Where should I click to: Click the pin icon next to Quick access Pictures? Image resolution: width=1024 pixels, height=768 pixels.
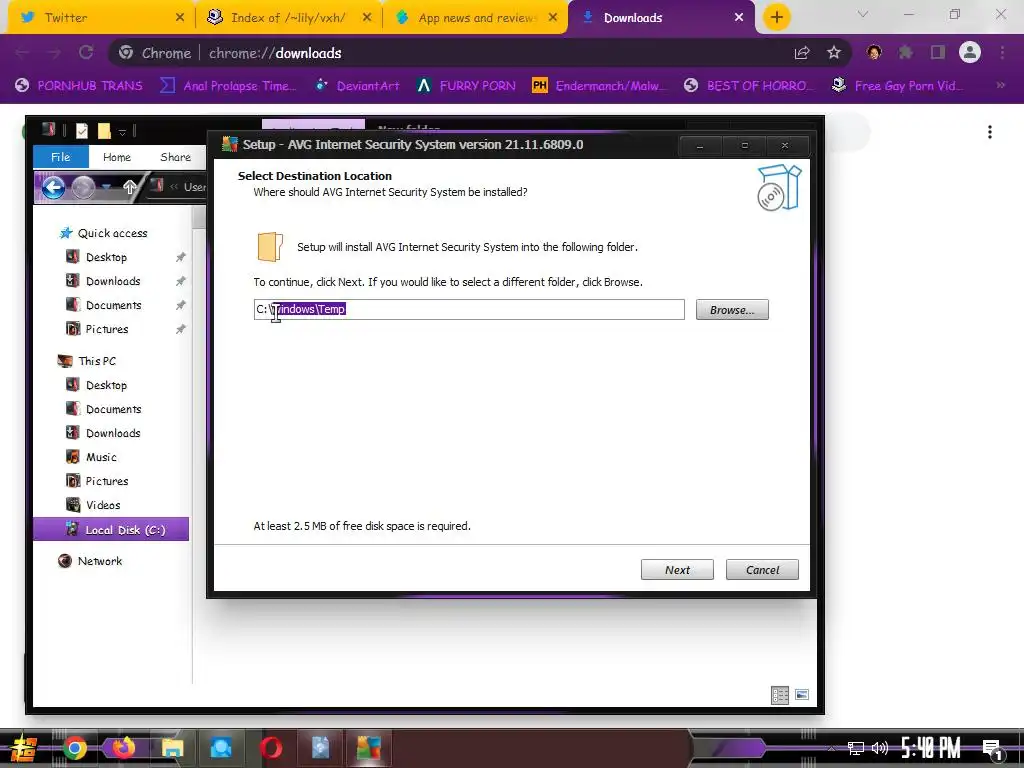coord(181,329)
